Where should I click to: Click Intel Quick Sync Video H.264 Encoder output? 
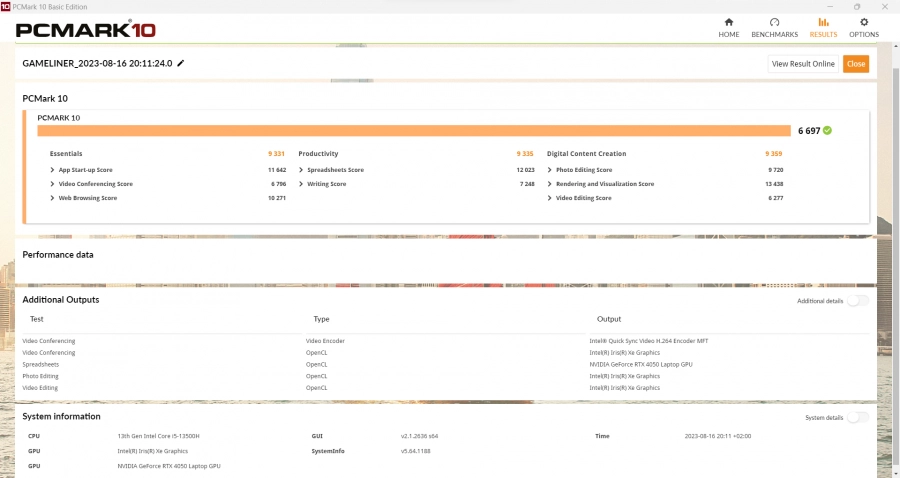point(649,341)
